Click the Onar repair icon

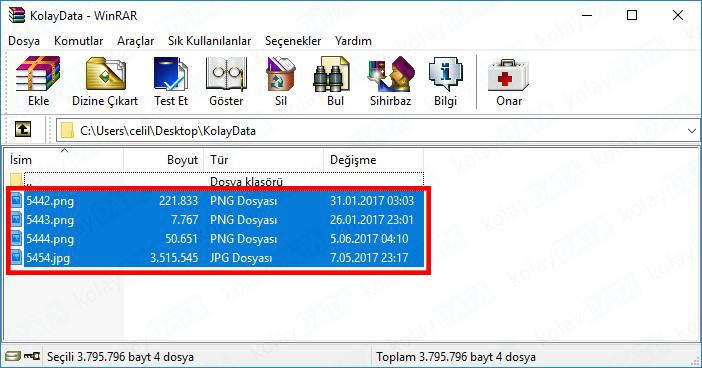pyautogui.click(x=508, y=75)
